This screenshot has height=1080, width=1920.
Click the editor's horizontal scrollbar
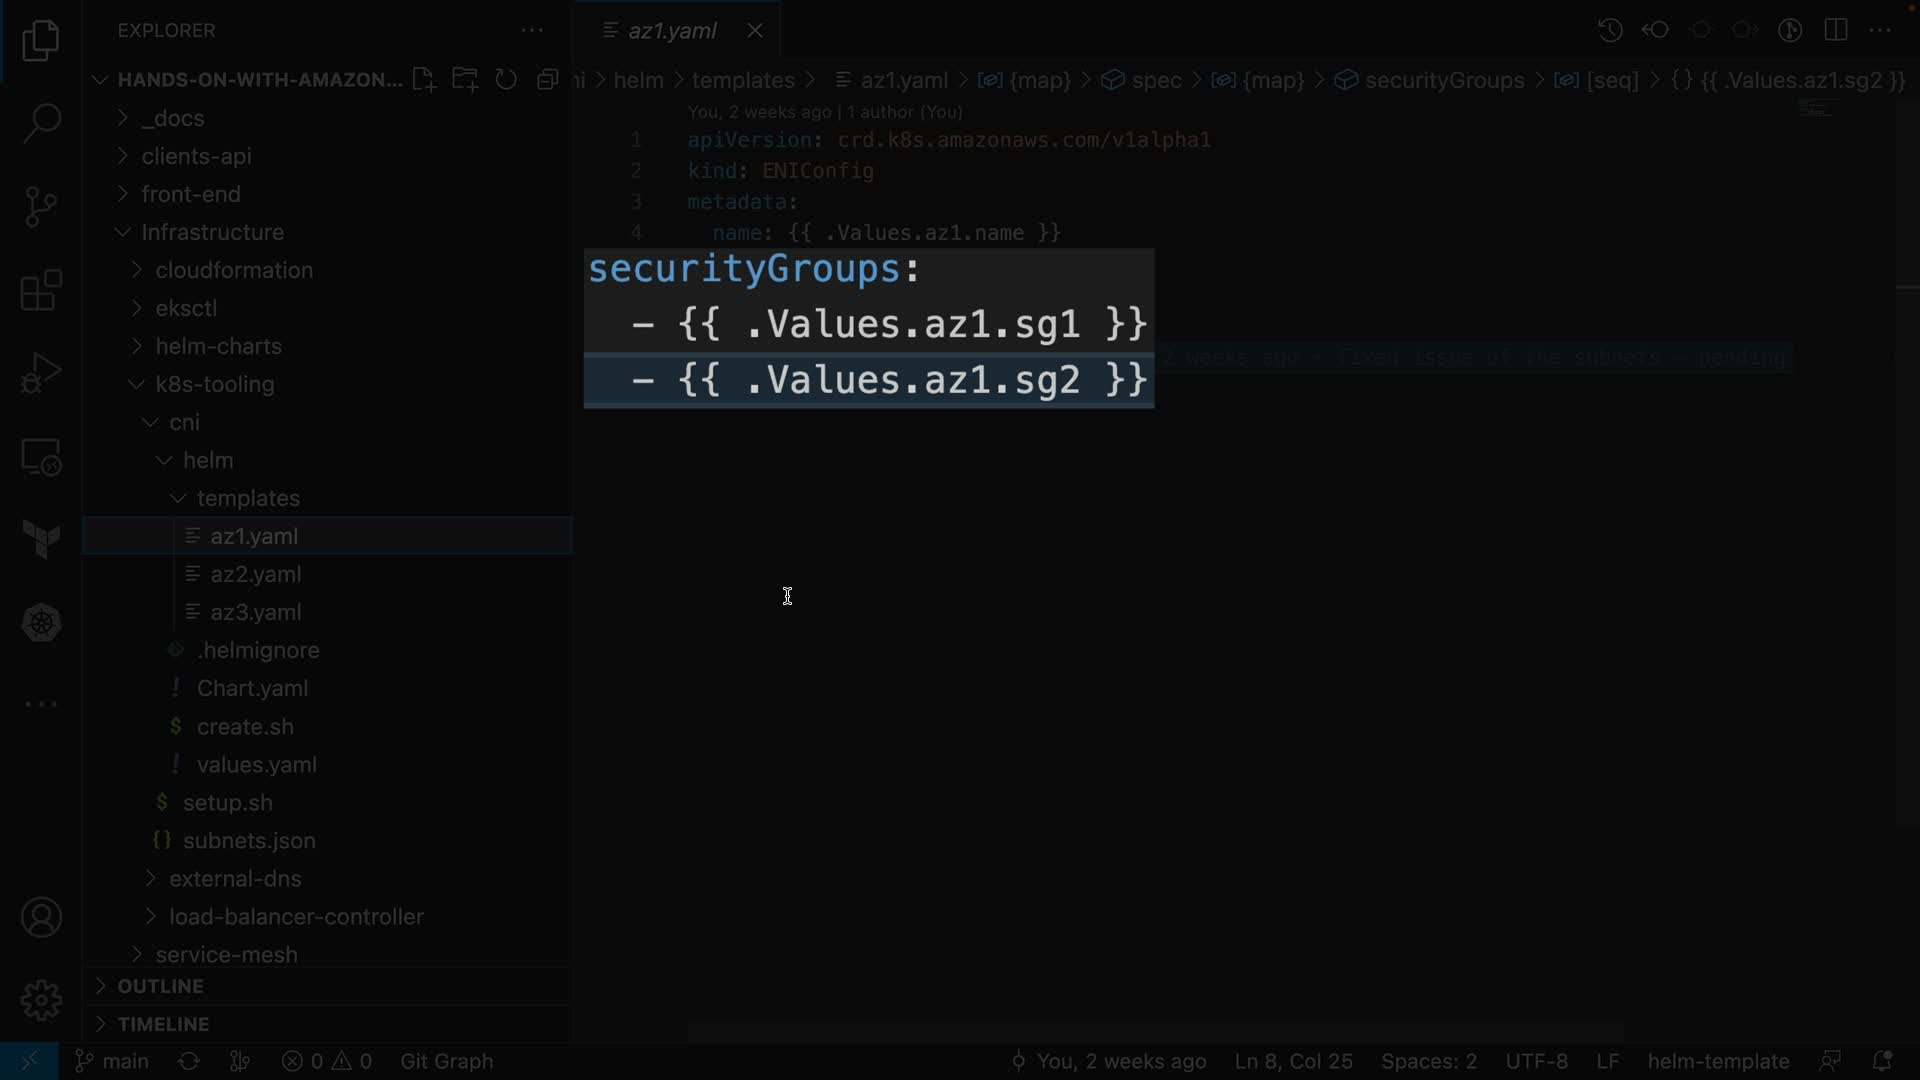click(x=1150, y=1032)
